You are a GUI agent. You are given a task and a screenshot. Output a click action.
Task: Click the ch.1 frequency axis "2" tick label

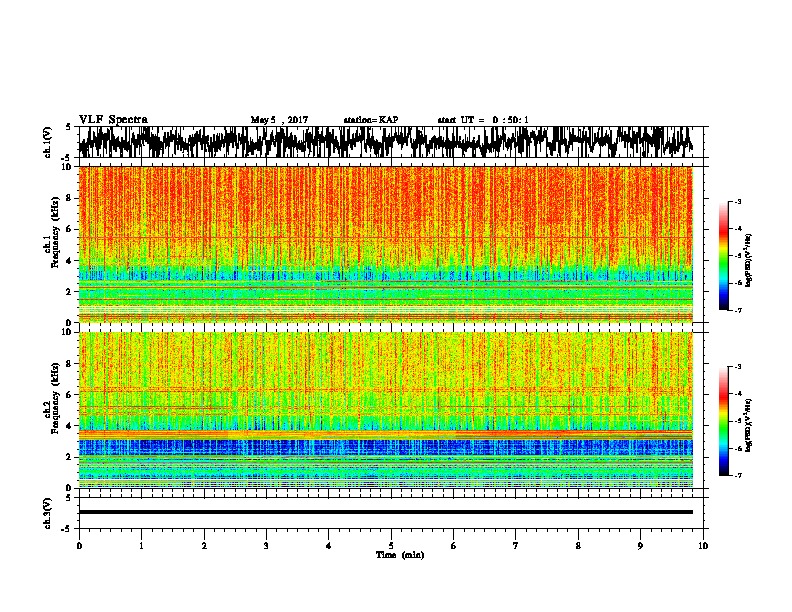coord(70,292)
